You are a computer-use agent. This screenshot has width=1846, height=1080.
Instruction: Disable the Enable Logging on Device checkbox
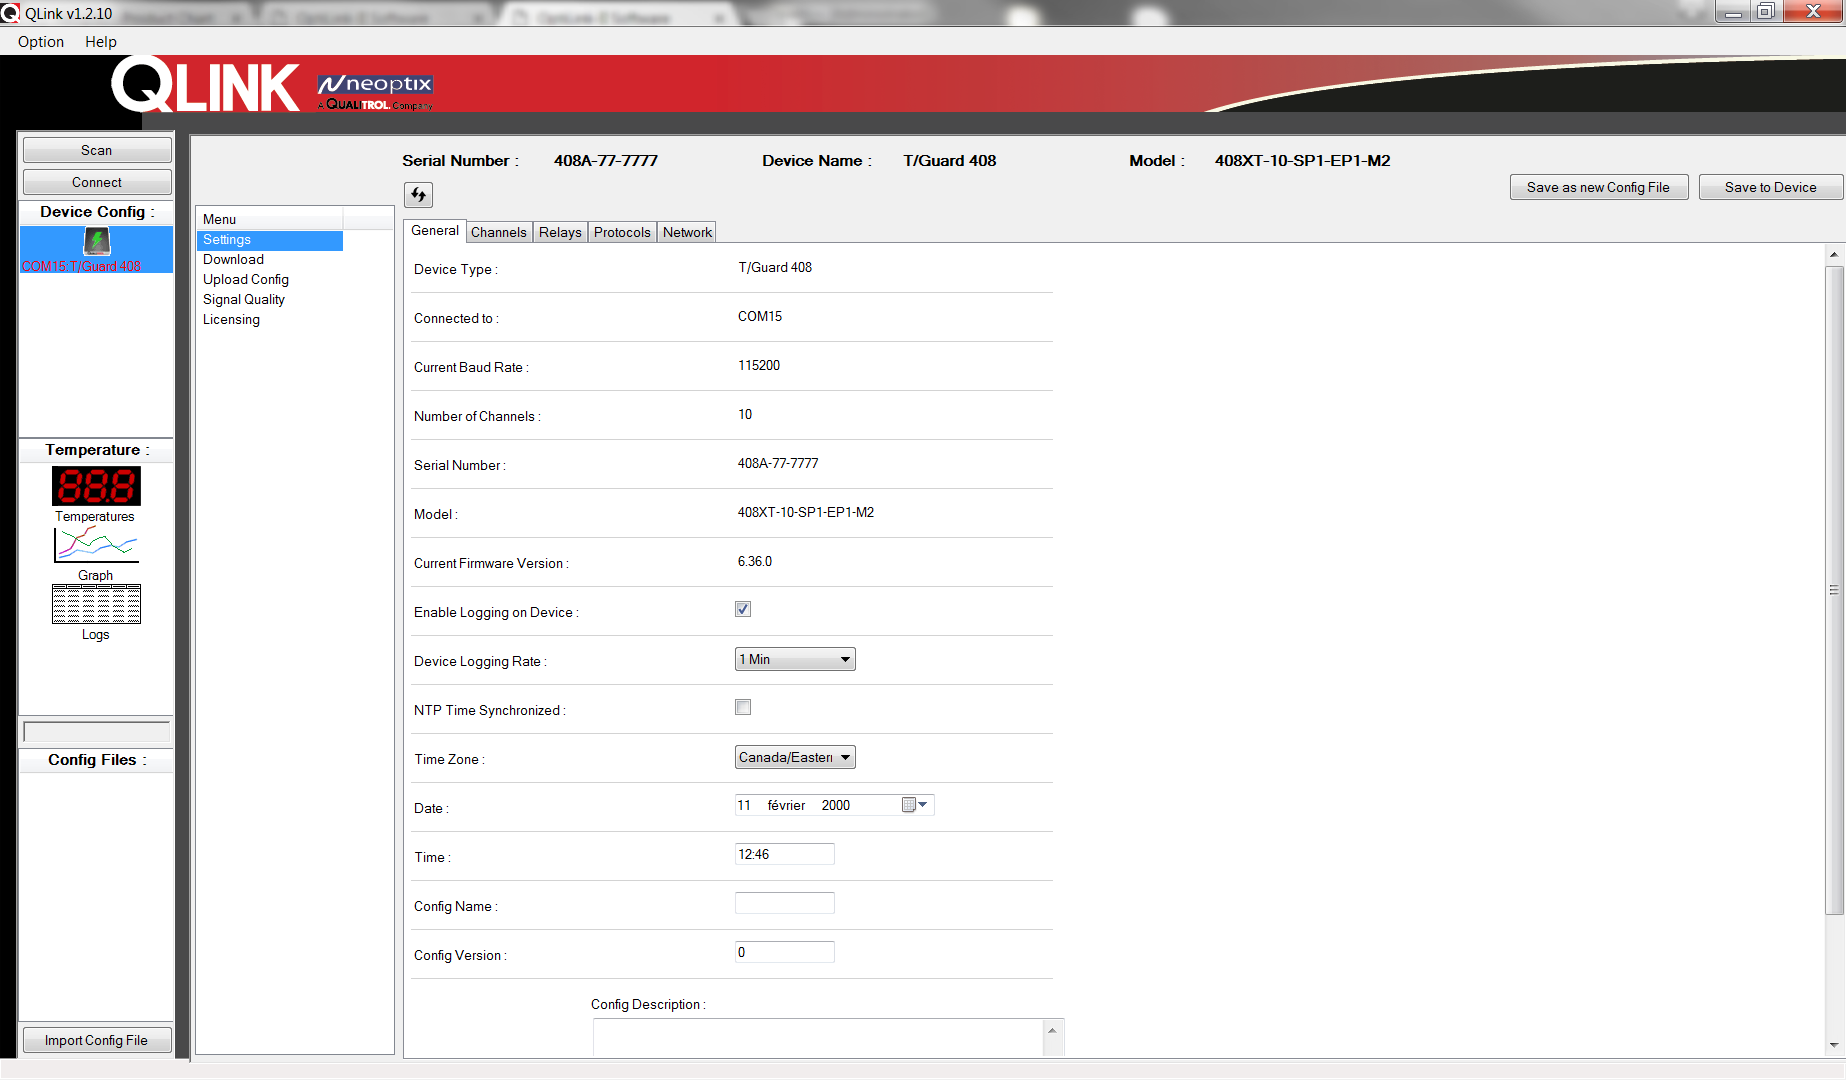(x=743, y=609)
